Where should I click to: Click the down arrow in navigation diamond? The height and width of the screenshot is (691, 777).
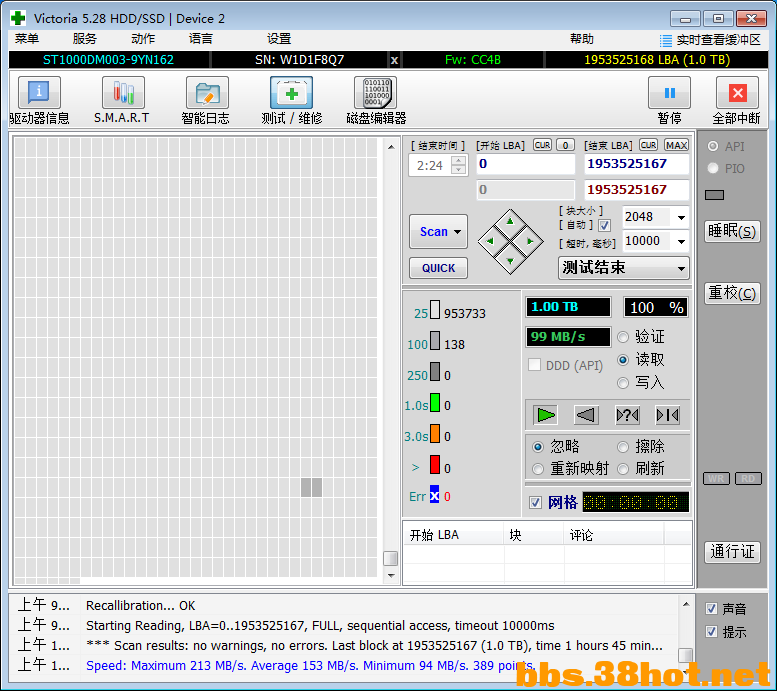click(x=510, y=261)
